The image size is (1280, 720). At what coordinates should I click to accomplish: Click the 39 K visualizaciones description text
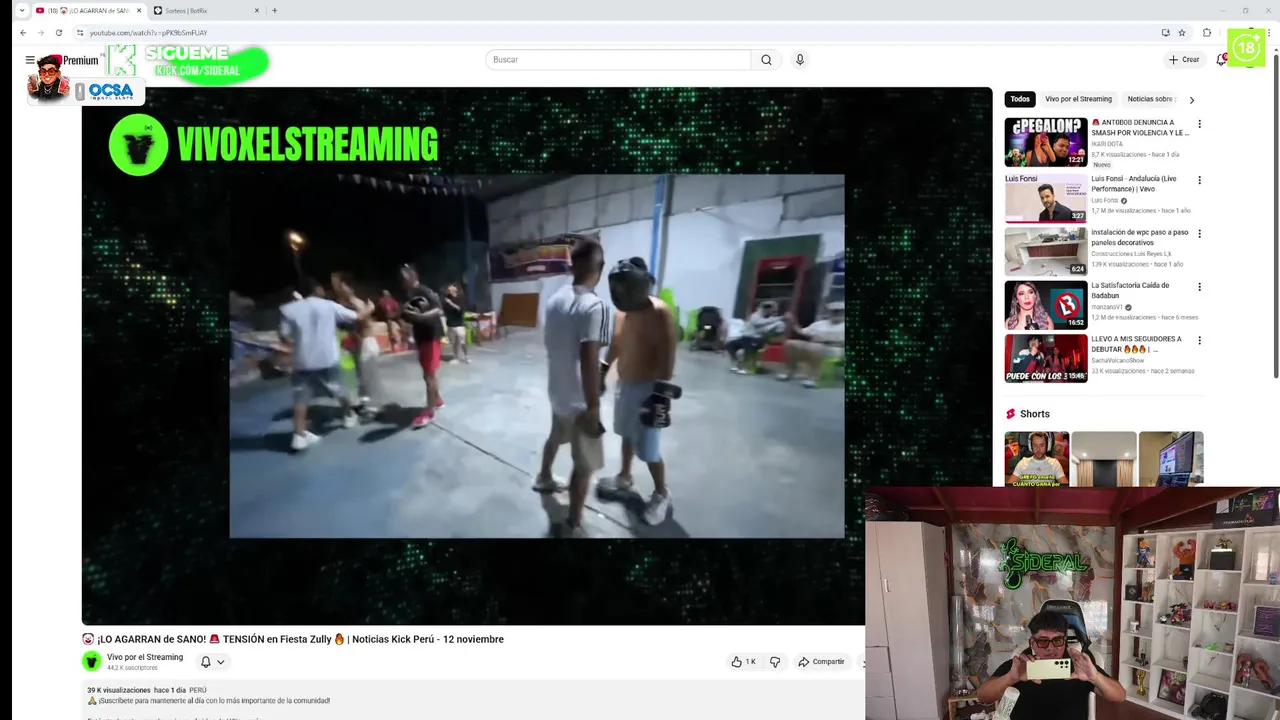click(x=118, y=690)
